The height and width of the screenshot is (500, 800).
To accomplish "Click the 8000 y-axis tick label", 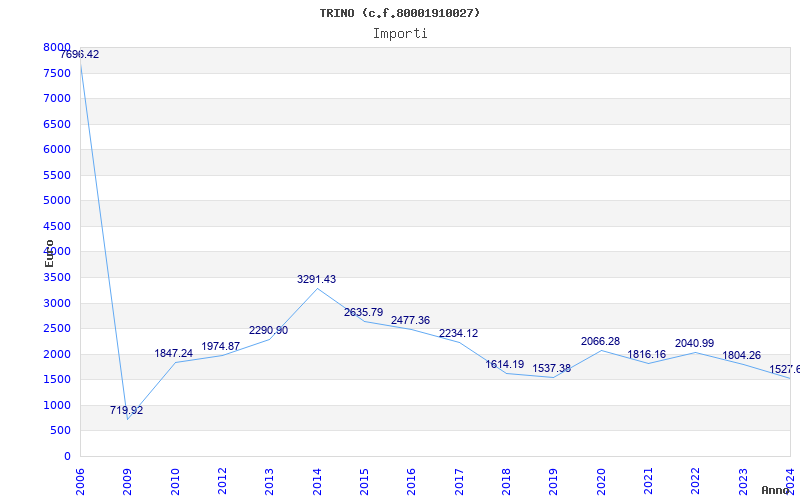I will pos(57,47).
